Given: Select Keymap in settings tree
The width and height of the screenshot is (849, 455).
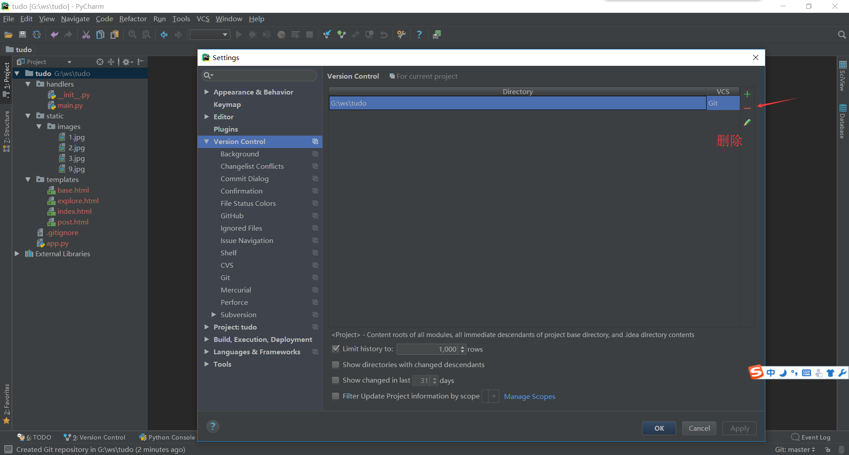Looking at the screenshot, I should (x=227, y=105).
